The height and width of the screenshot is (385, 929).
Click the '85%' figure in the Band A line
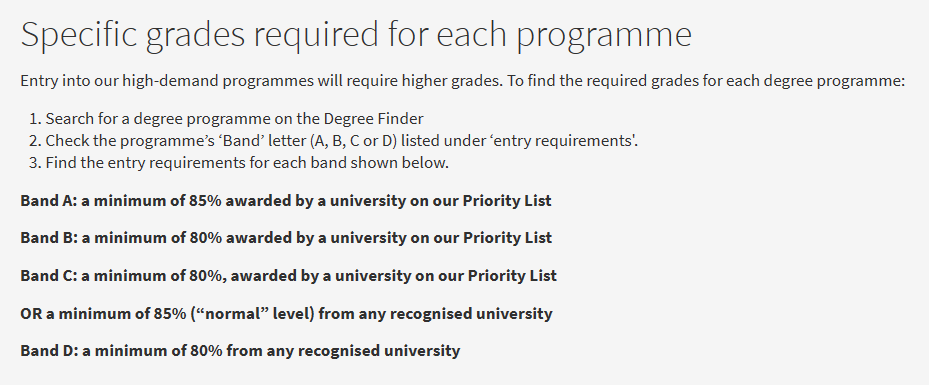tap(205, 201)
